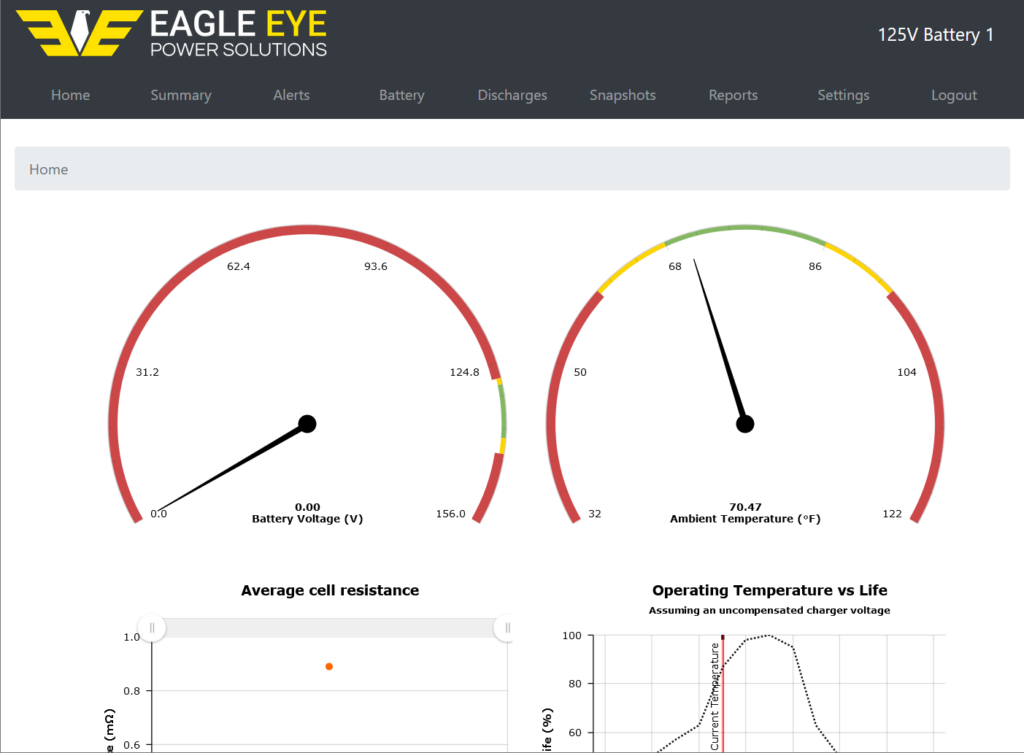Click the 31.2 tick label on voltage gauge
This screenshot has width=1024, height=753.
(147, 372)
